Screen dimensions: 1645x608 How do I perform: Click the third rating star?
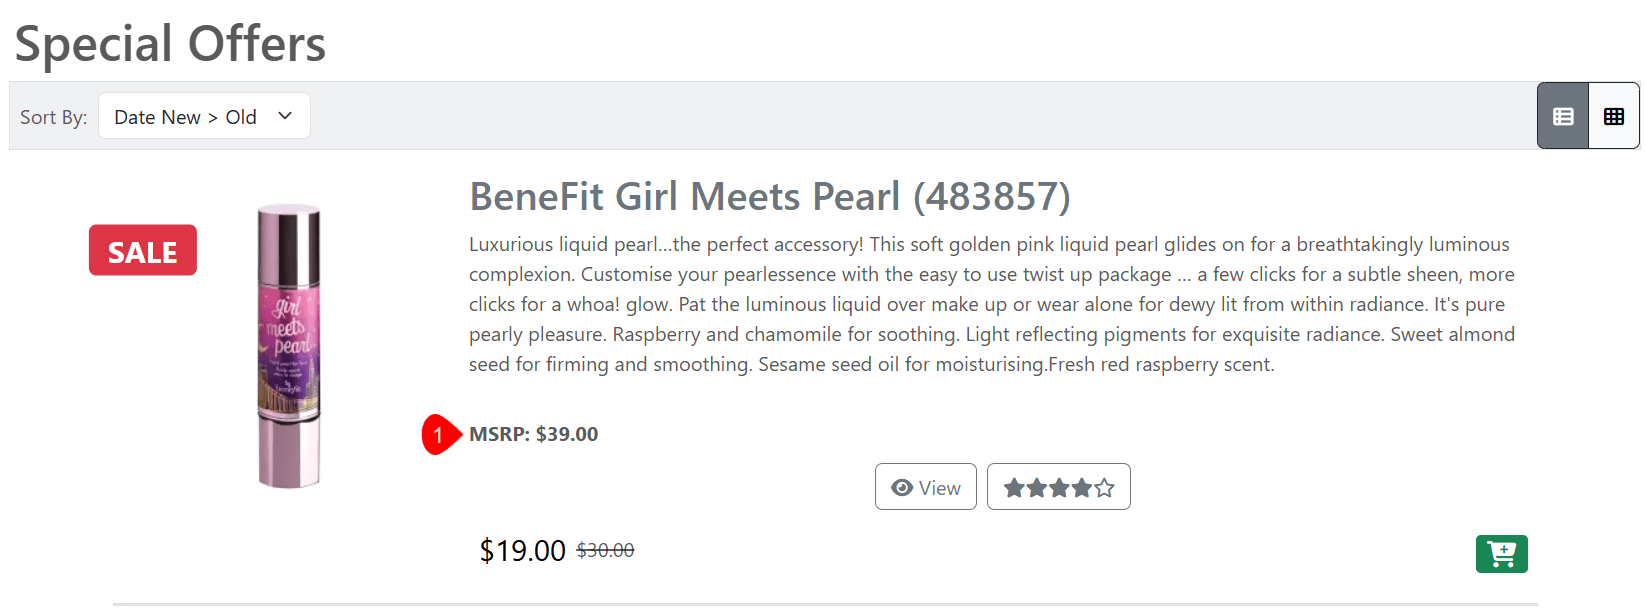tap(1059, 488)
